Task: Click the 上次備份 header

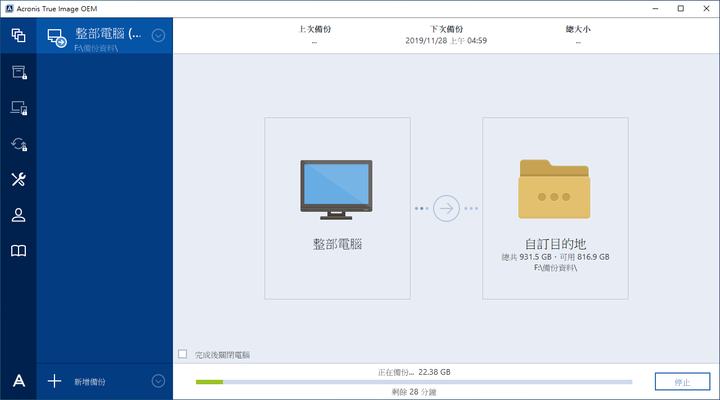Action: (315, 29)
